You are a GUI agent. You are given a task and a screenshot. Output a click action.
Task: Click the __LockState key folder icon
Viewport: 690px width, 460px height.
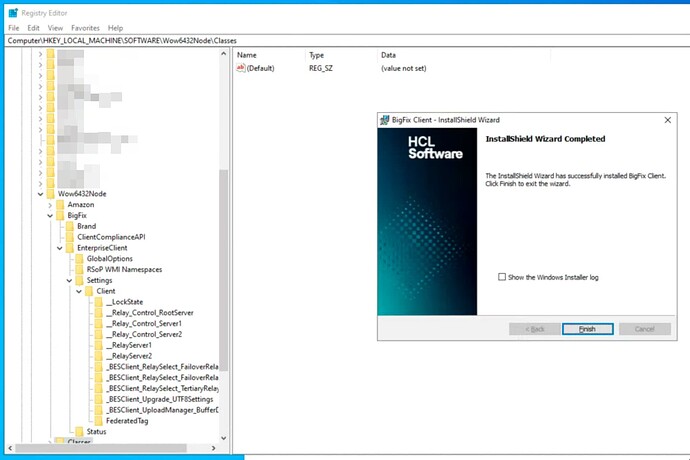point(98,301)
